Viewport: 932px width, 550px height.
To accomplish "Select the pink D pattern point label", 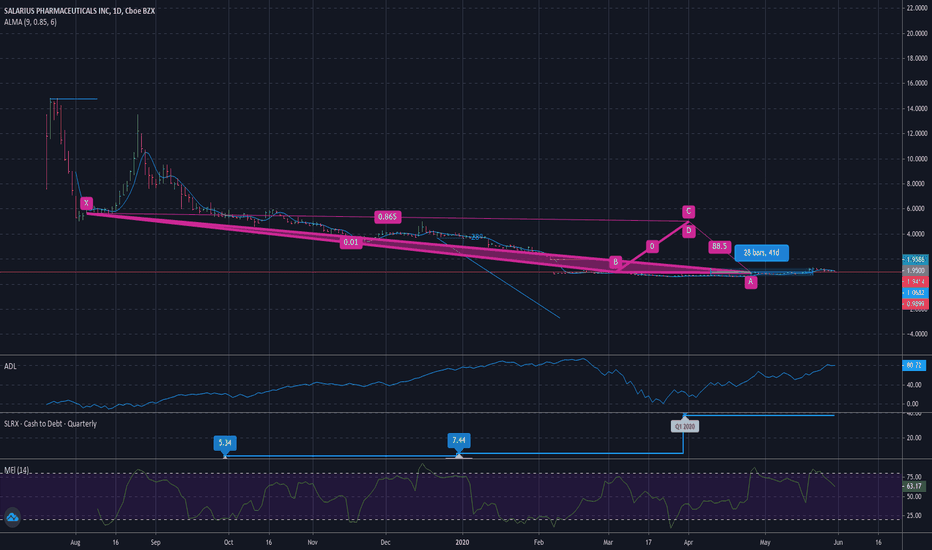I will pyautogui.click(x=688, y=230).
